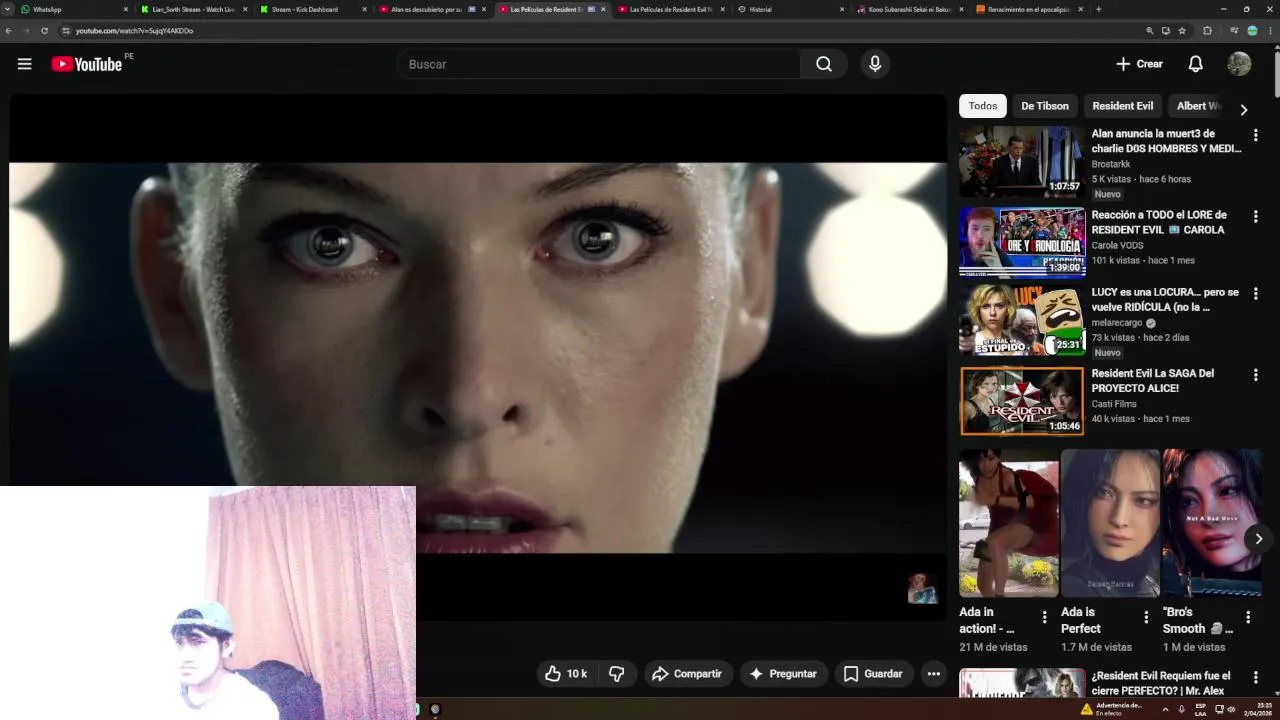Dislike the video with thumbs-down
This screenshot has width=1280, height=720.
point(617,674)
